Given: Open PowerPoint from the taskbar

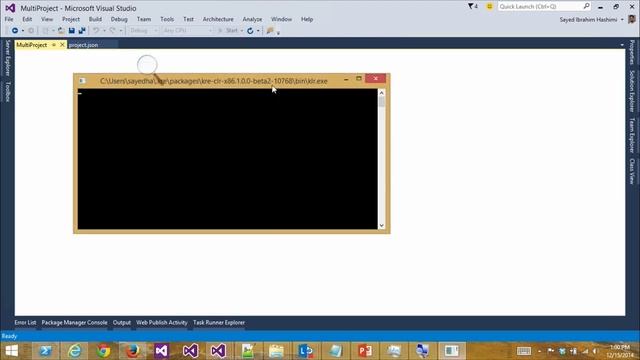Looking at the screenshot, I should tap(364, 351).
